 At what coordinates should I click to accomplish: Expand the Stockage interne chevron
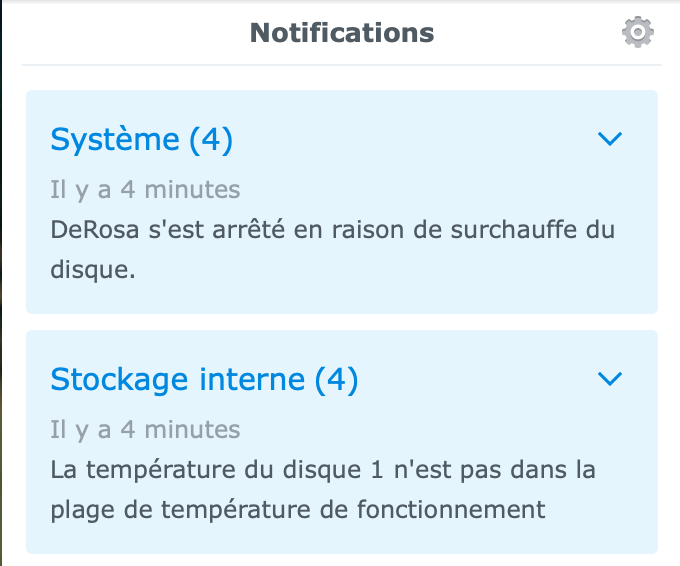(x=609, y=379)
